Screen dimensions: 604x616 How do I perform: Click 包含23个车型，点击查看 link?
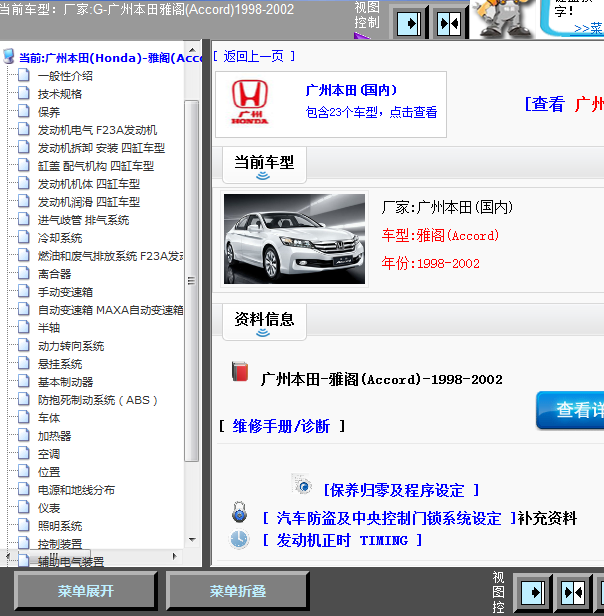[x=371, y=112]
